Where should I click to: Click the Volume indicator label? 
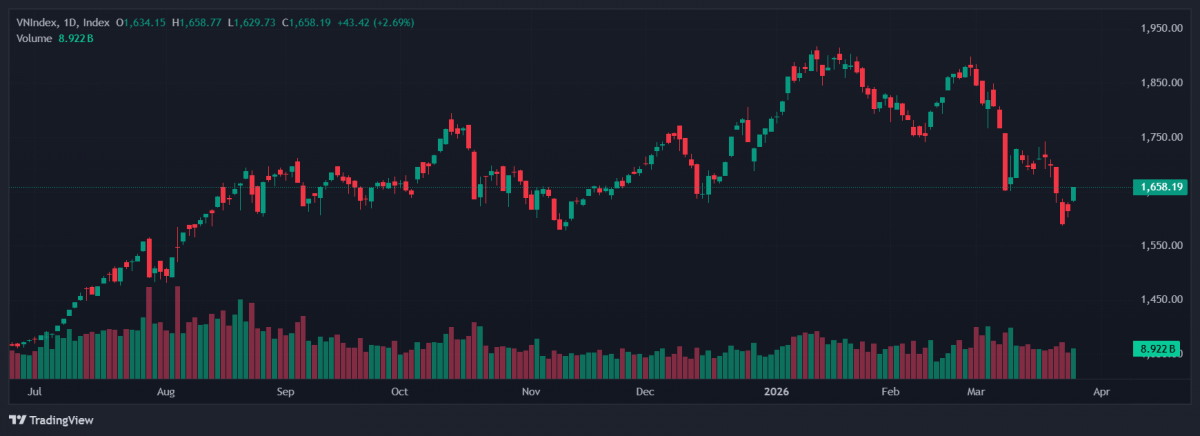pyautogui.click(x=34, y=38)
